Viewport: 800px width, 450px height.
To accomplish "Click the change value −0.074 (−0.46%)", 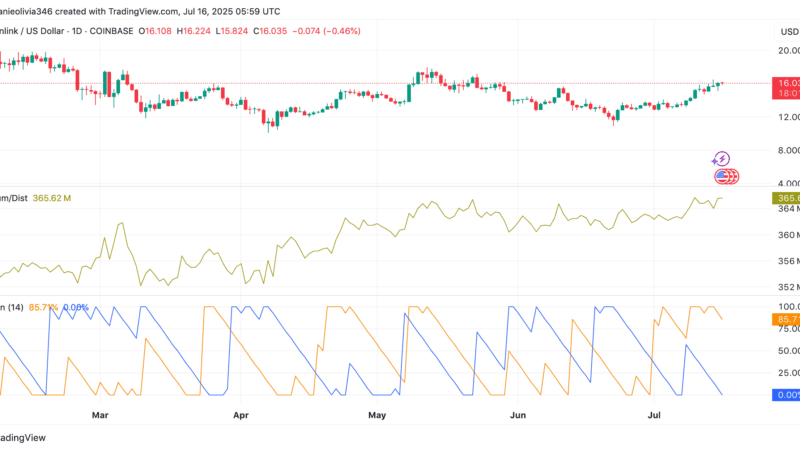I will click(327, 31).
